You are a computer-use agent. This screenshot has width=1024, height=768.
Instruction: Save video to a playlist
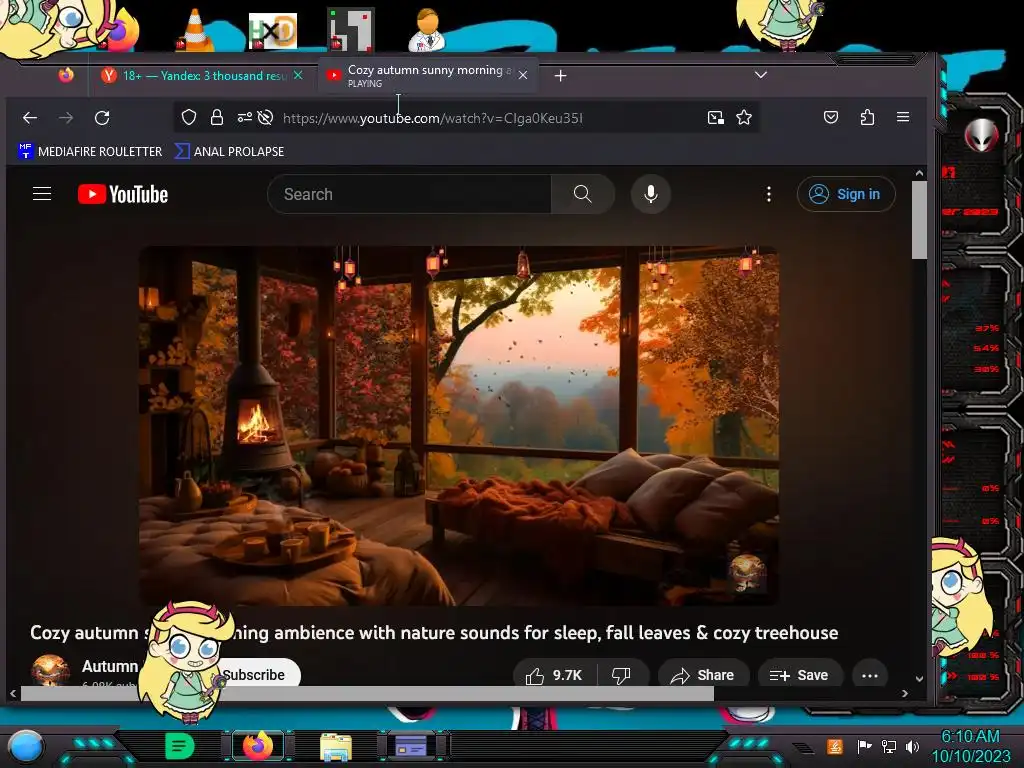click(x=799, y=675)
